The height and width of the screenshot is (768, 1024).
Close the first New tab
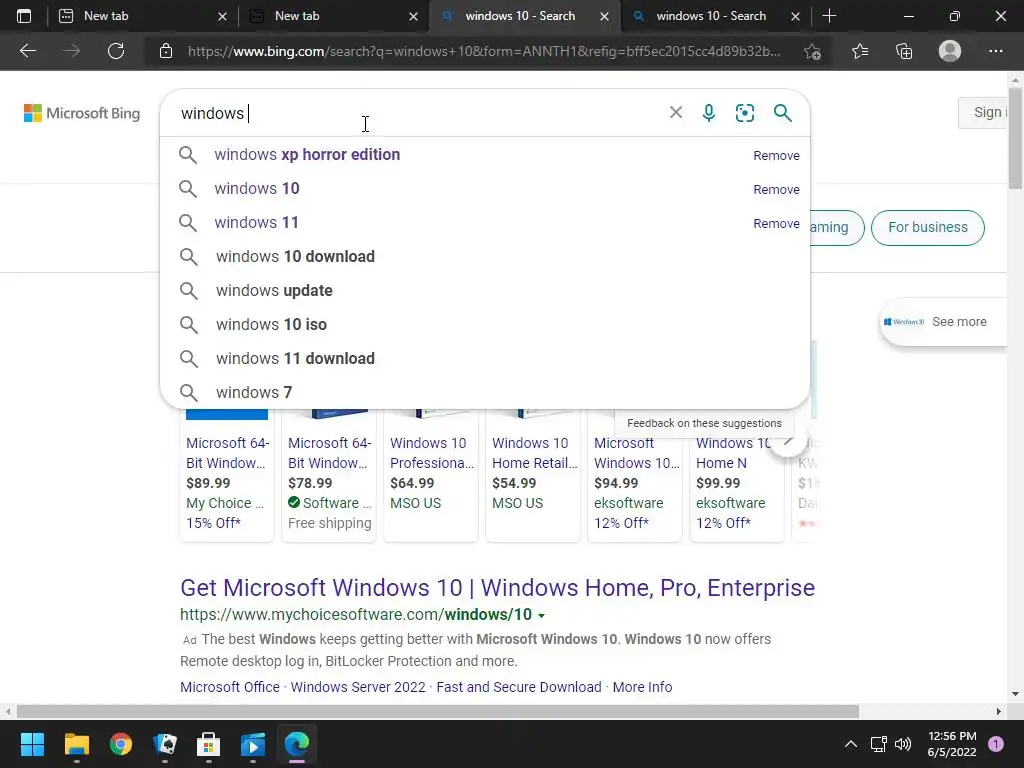click(222, 16)
